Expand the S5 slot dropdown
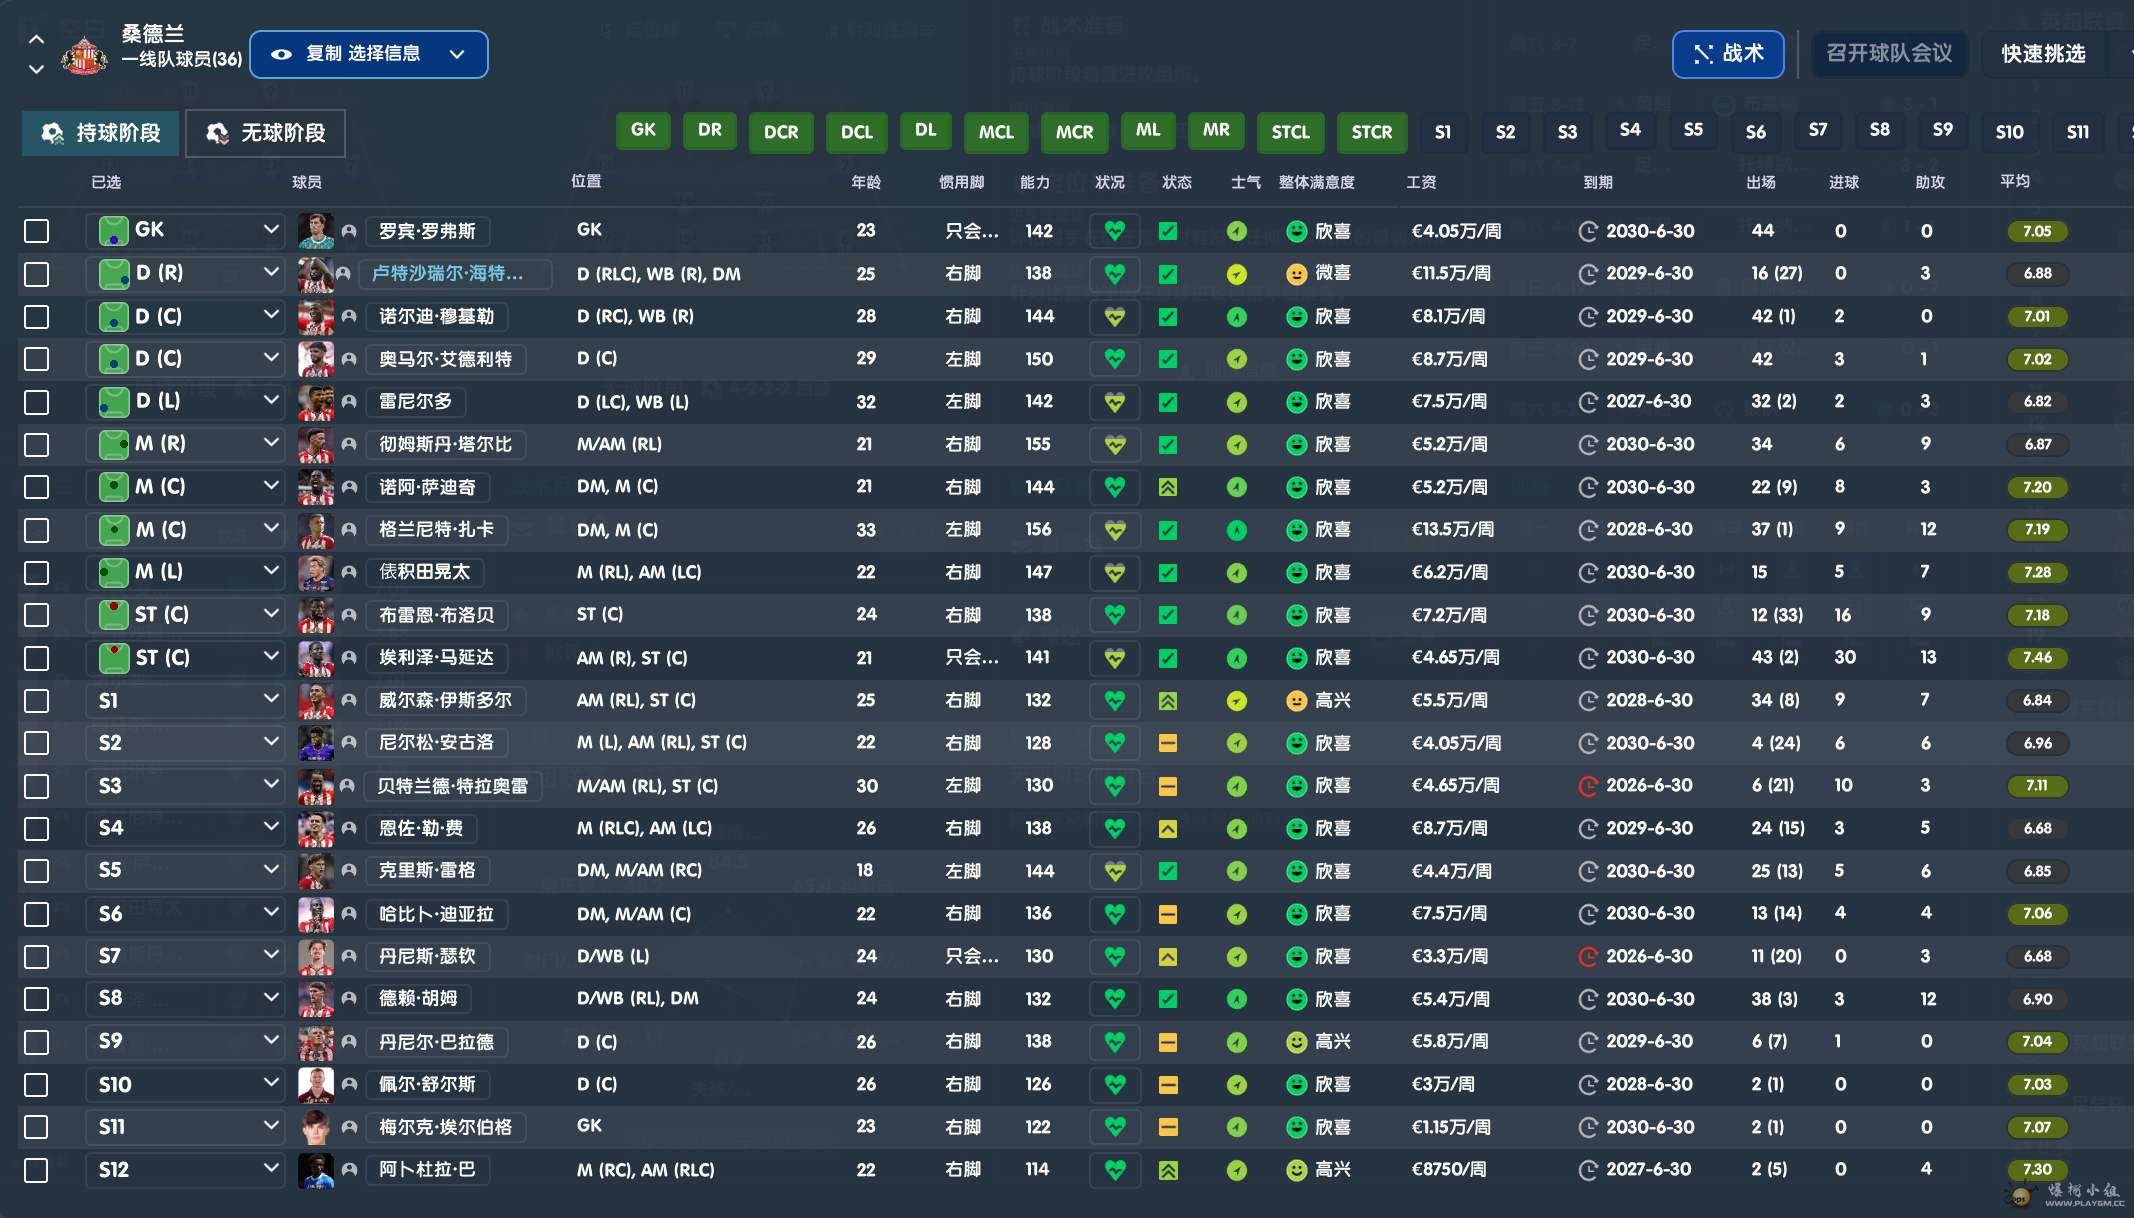Screen dimensions: 2134x1218 coord(271,870)
